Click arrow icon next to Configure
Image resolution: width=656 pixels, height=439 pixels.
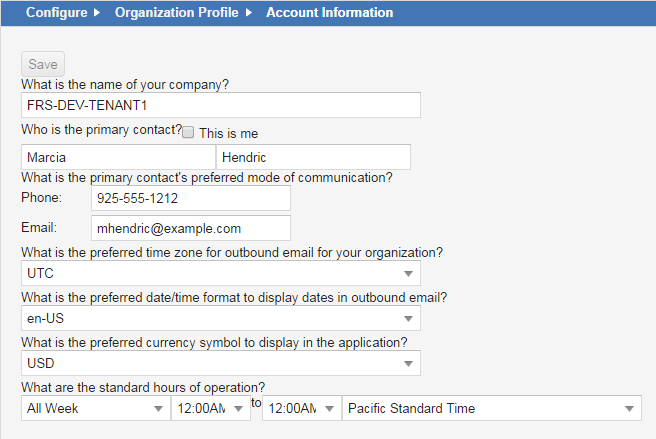[97, 13]
